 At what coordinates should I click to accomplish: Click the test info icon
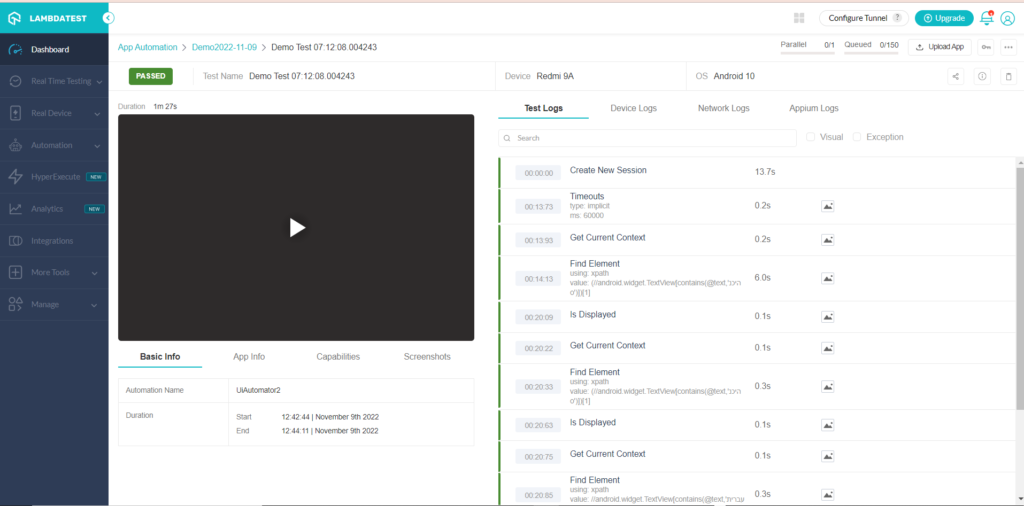coord(982,76)
